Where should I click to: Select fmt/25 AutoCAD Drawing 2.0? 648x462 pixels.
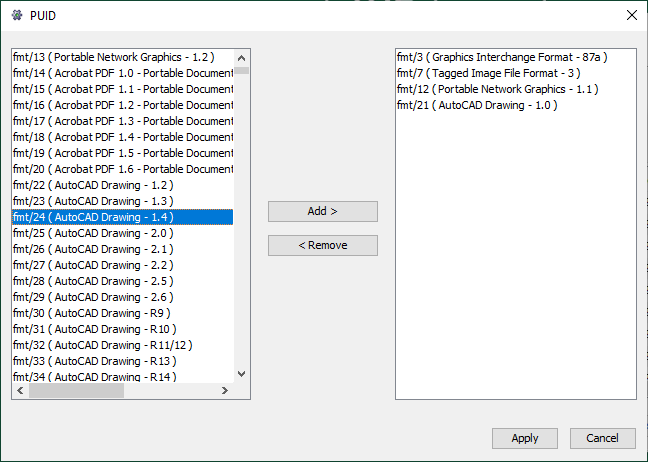click(x=123, y=233)
